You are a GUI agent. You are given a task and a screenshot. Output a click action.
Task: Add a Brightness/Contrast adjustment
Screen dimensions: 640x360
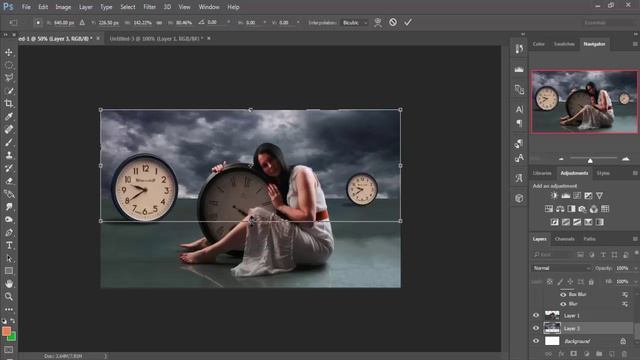[x=554, y=196]
